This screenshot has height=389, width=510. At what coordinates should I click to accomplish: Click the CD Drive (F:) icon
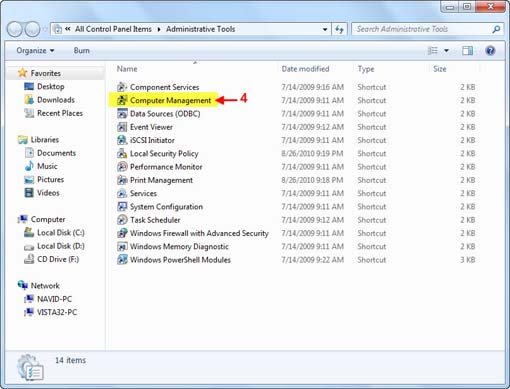[29, 259]
